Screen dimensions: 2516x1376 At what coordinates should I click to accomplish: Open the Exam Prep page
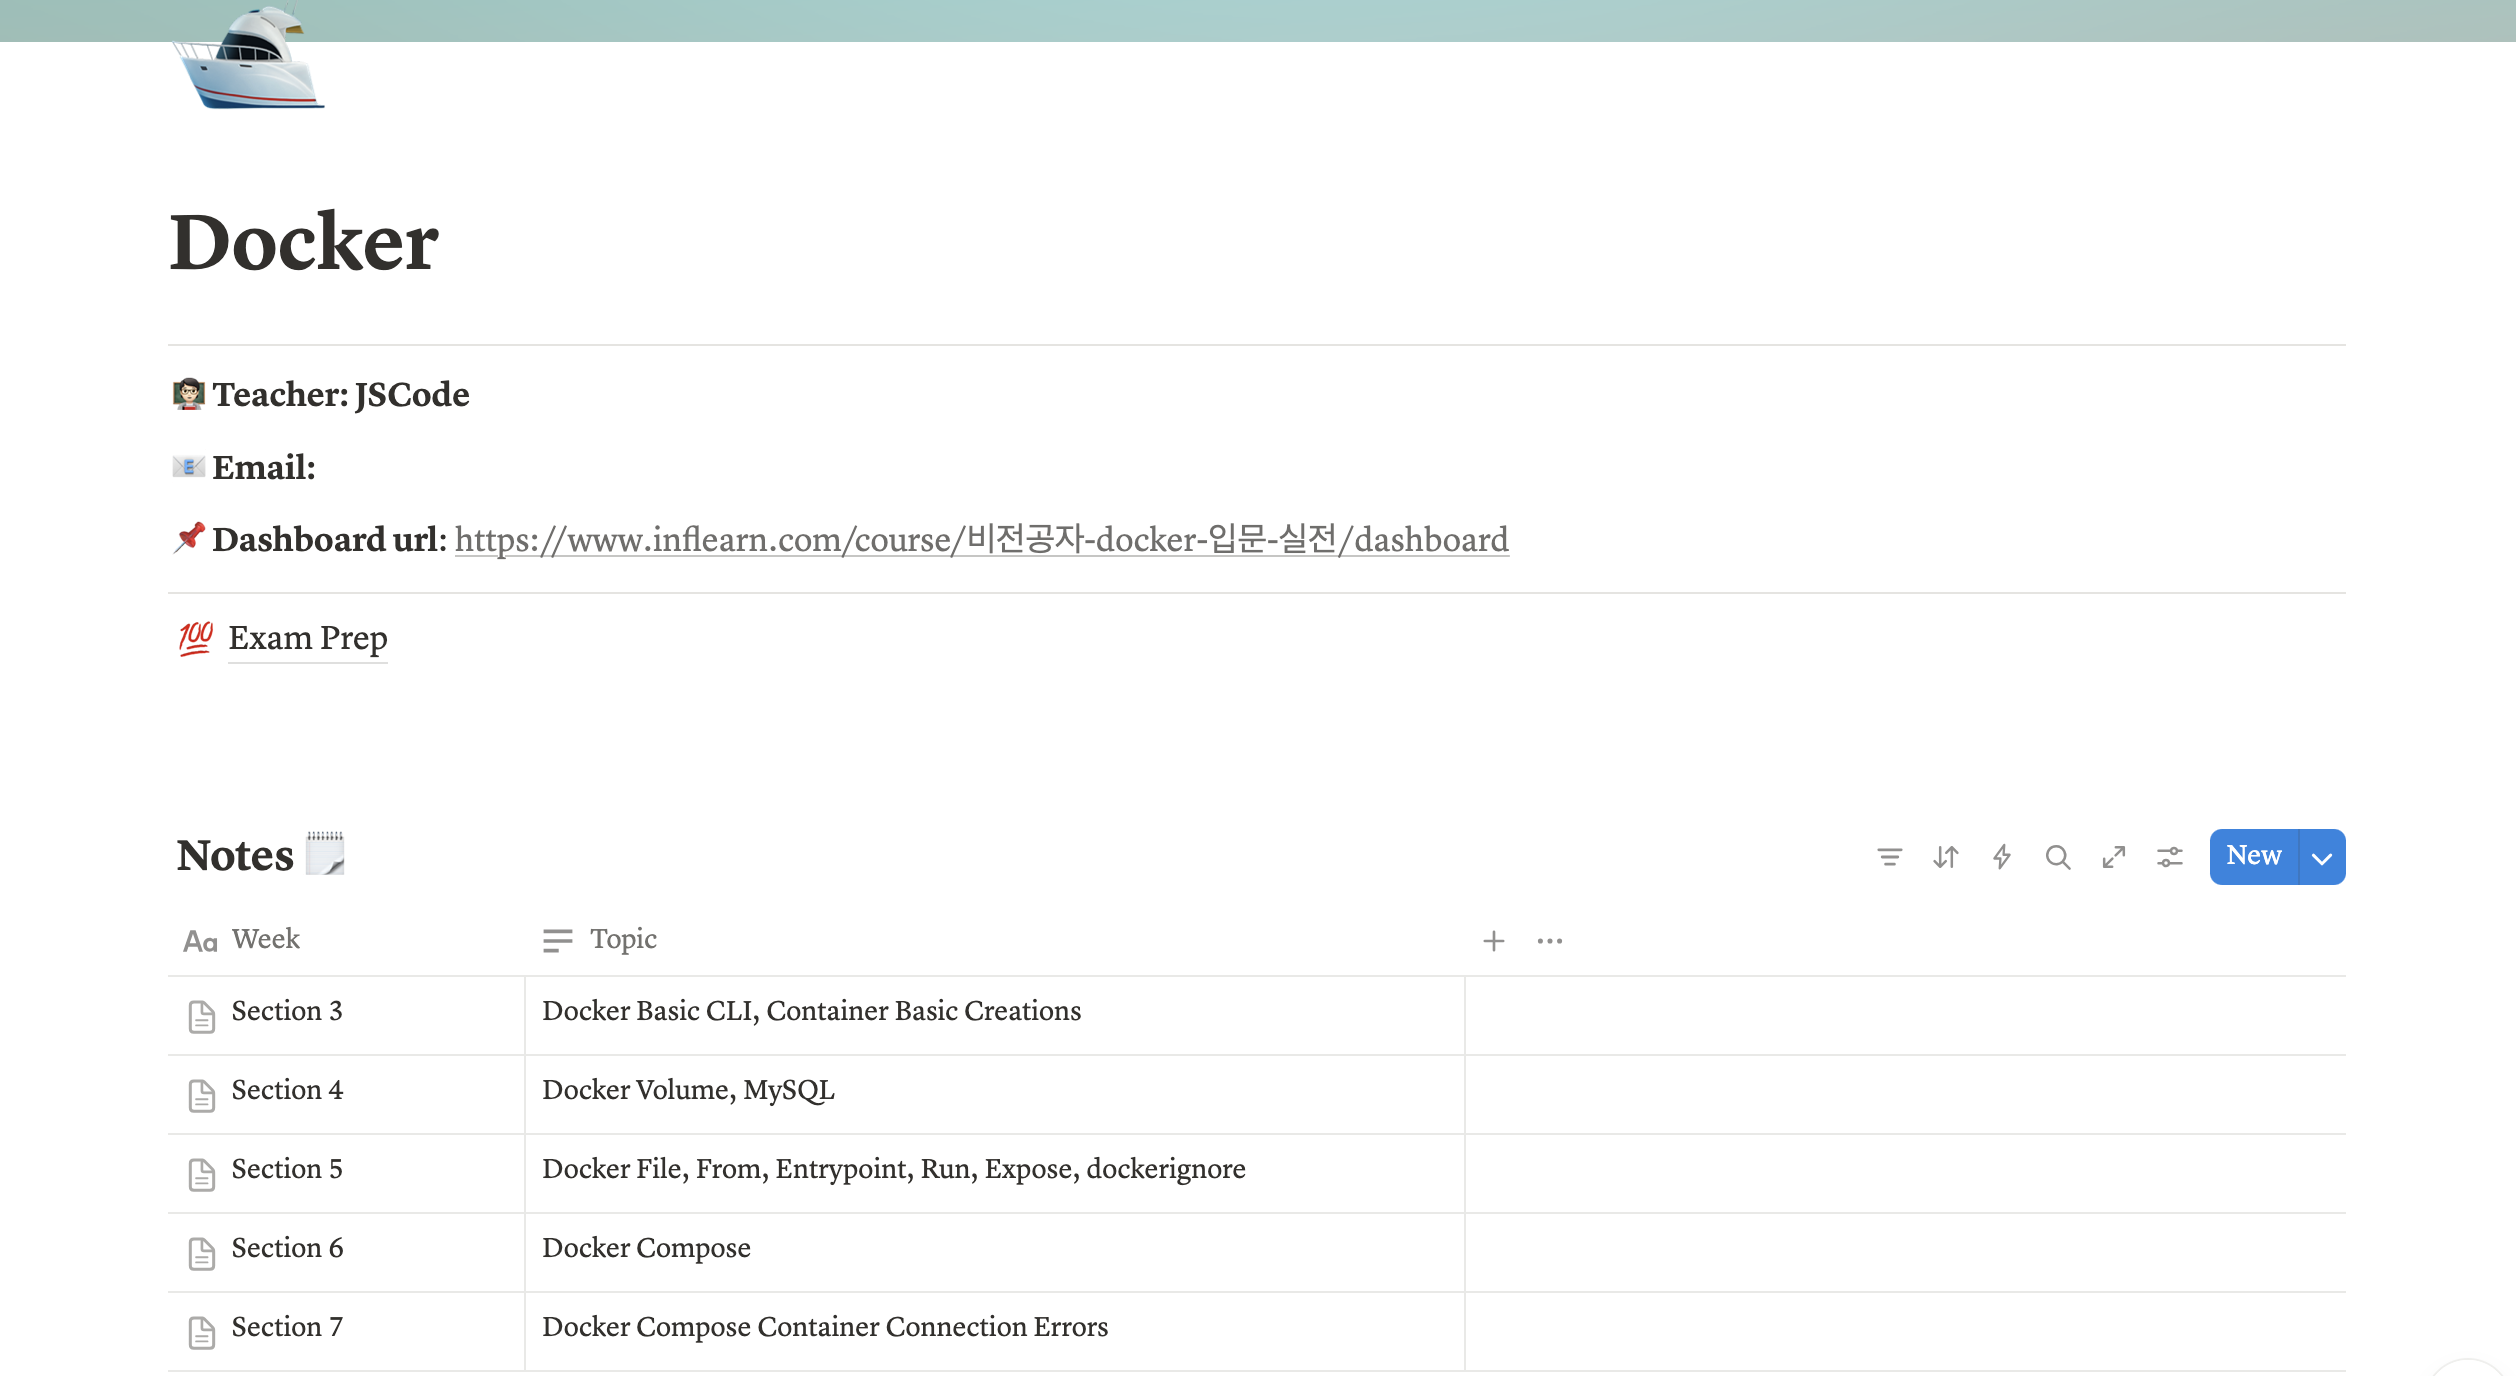tap(307, 638)
